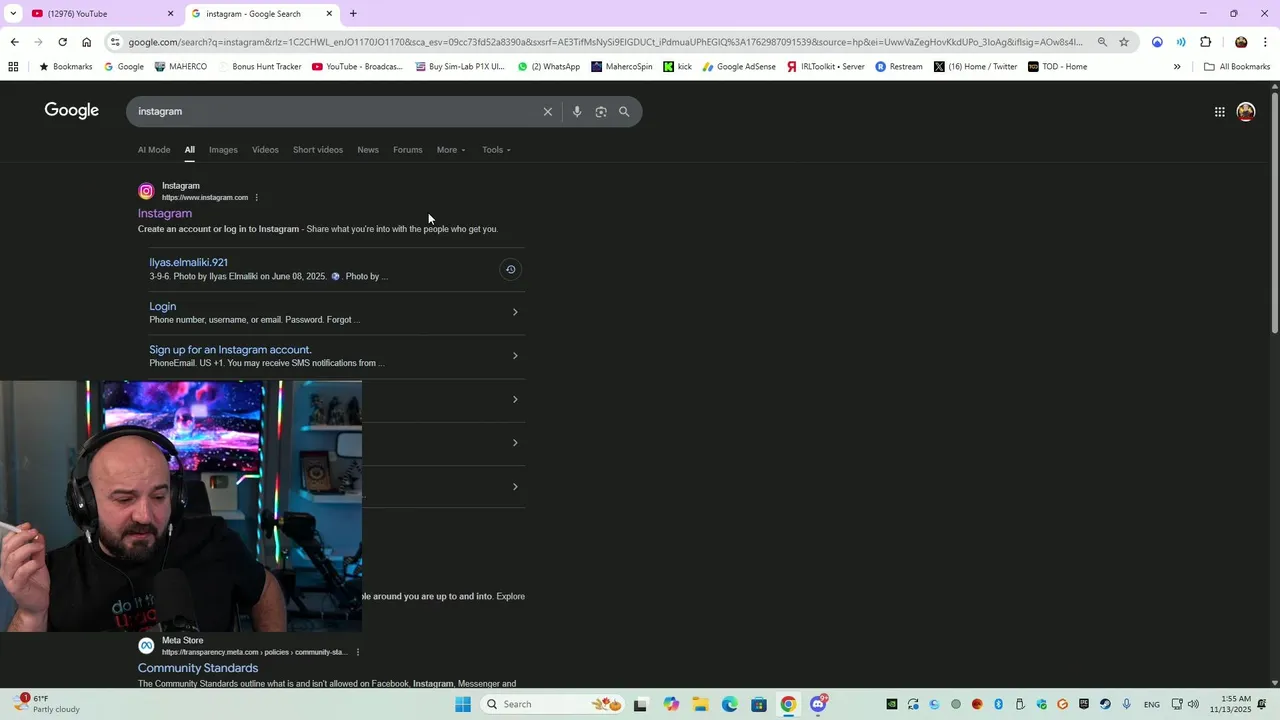Image resolution: width=1280 pixels, height=720 pixels.
Task: Open the Community Standards result
Action: pyautogui.click(x=198, y=668)
